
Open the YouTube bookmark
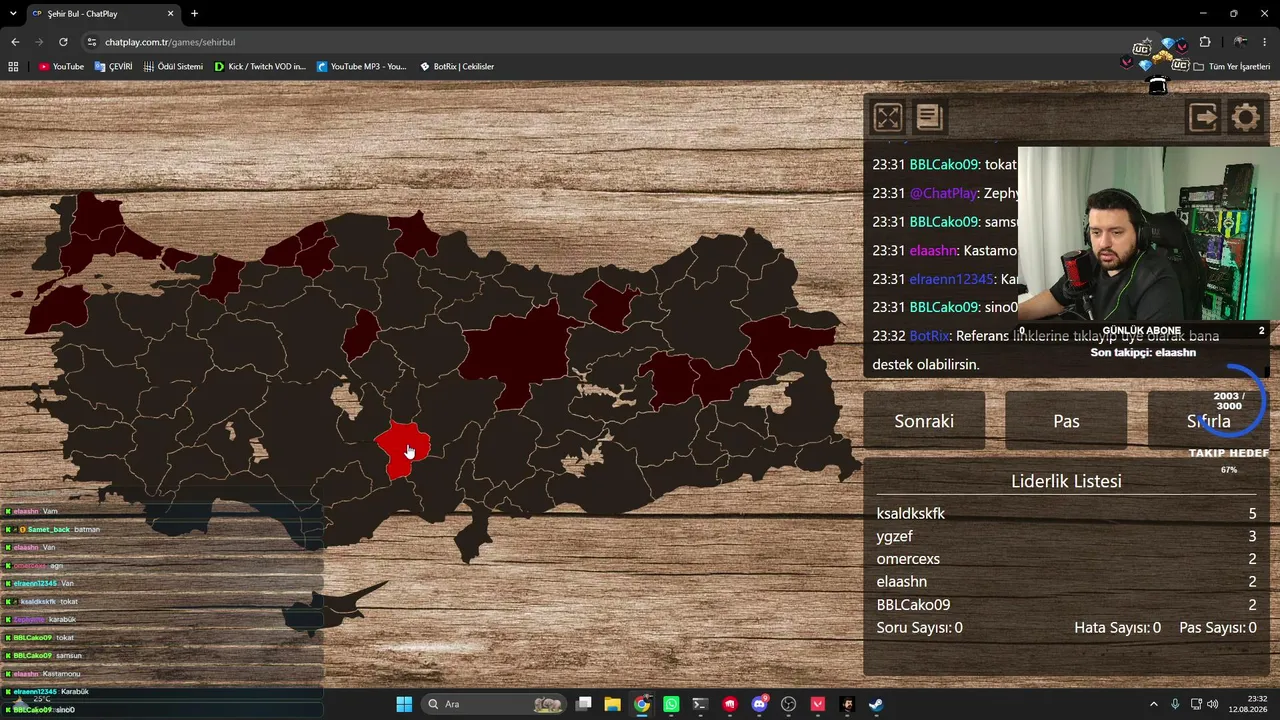coord(61,66)
